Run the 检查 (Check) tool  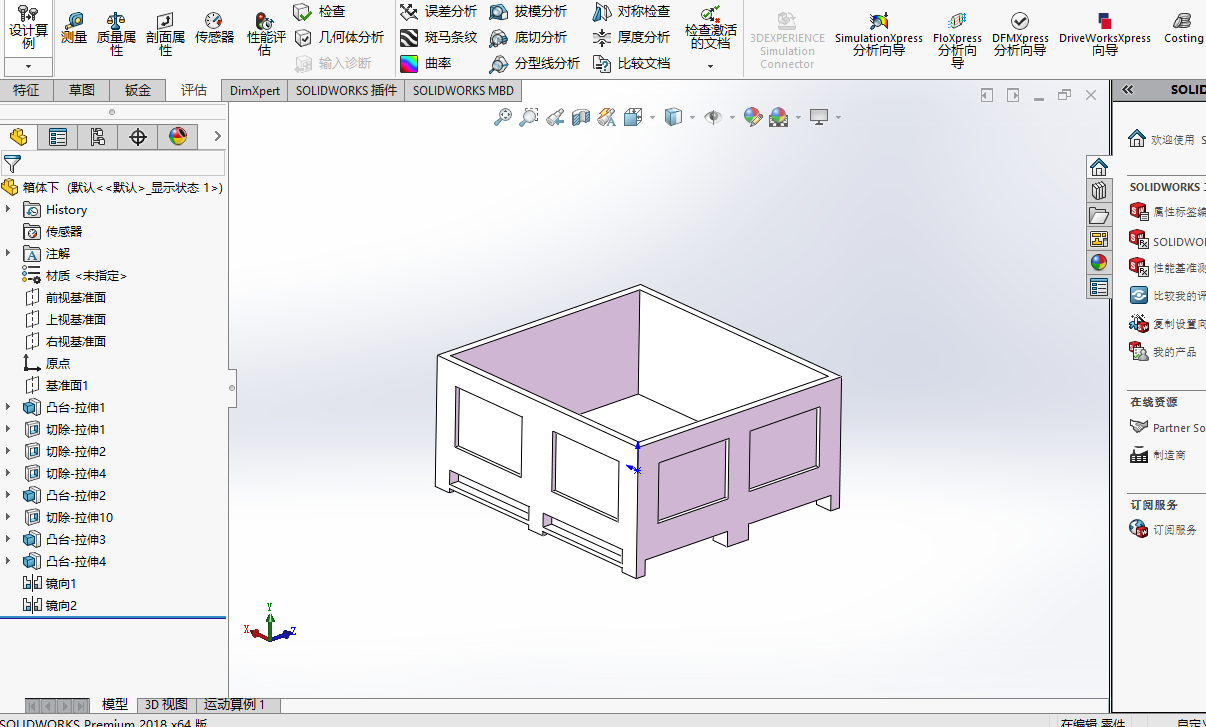pyautogui.click(x=320, y=11)
